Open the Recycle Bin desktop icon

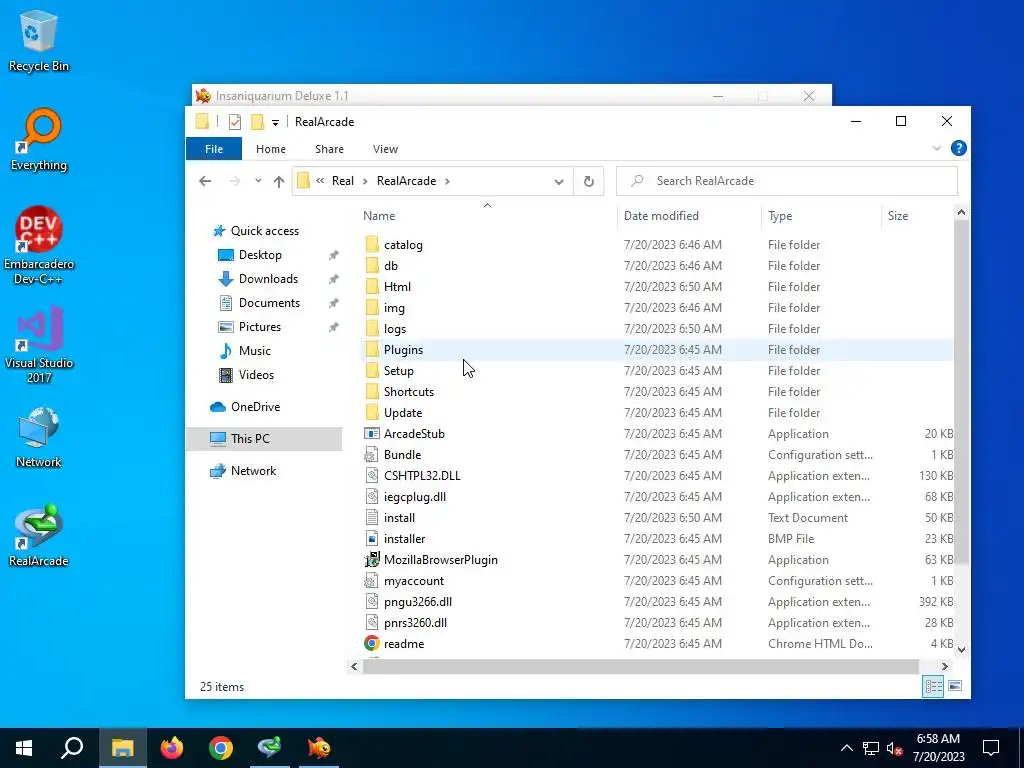coord(39,40)
